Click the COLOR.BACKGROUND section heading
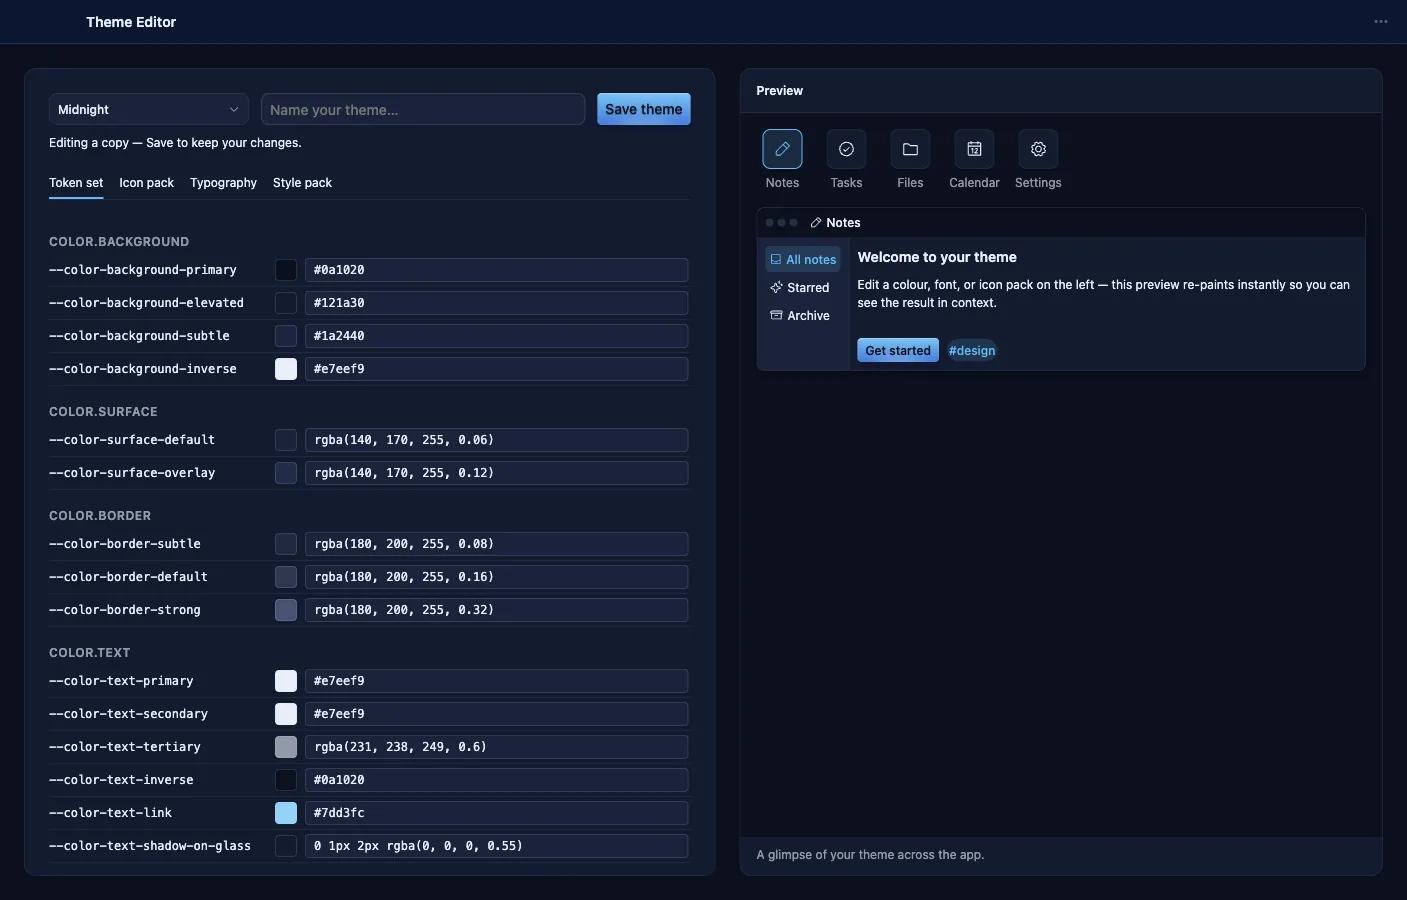Screen dimensions: 1407x900 pos(119,242)
